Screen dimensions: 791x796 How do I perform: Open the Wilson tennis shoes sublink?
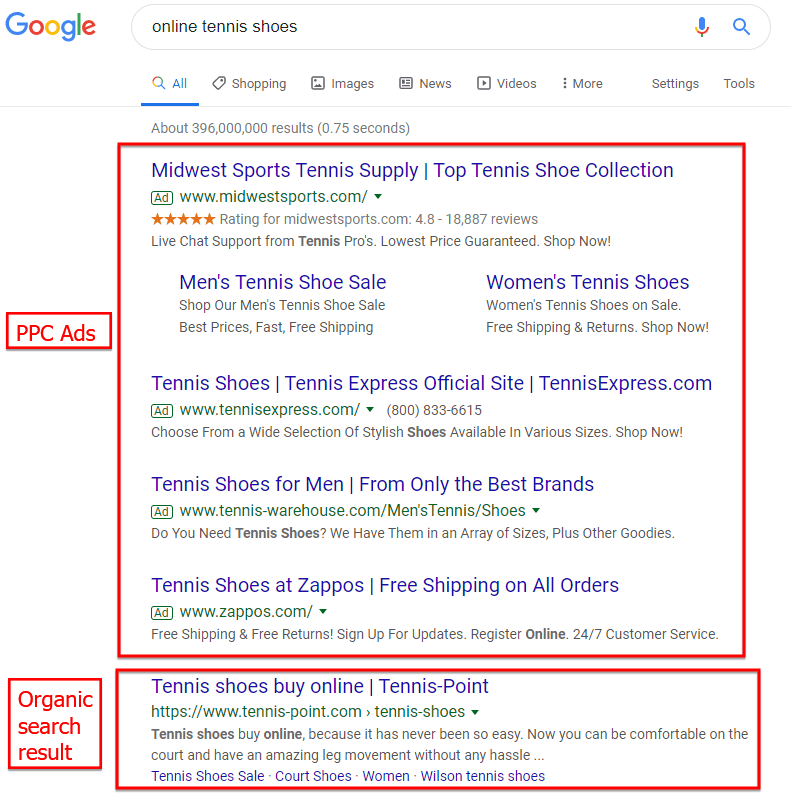483,776
